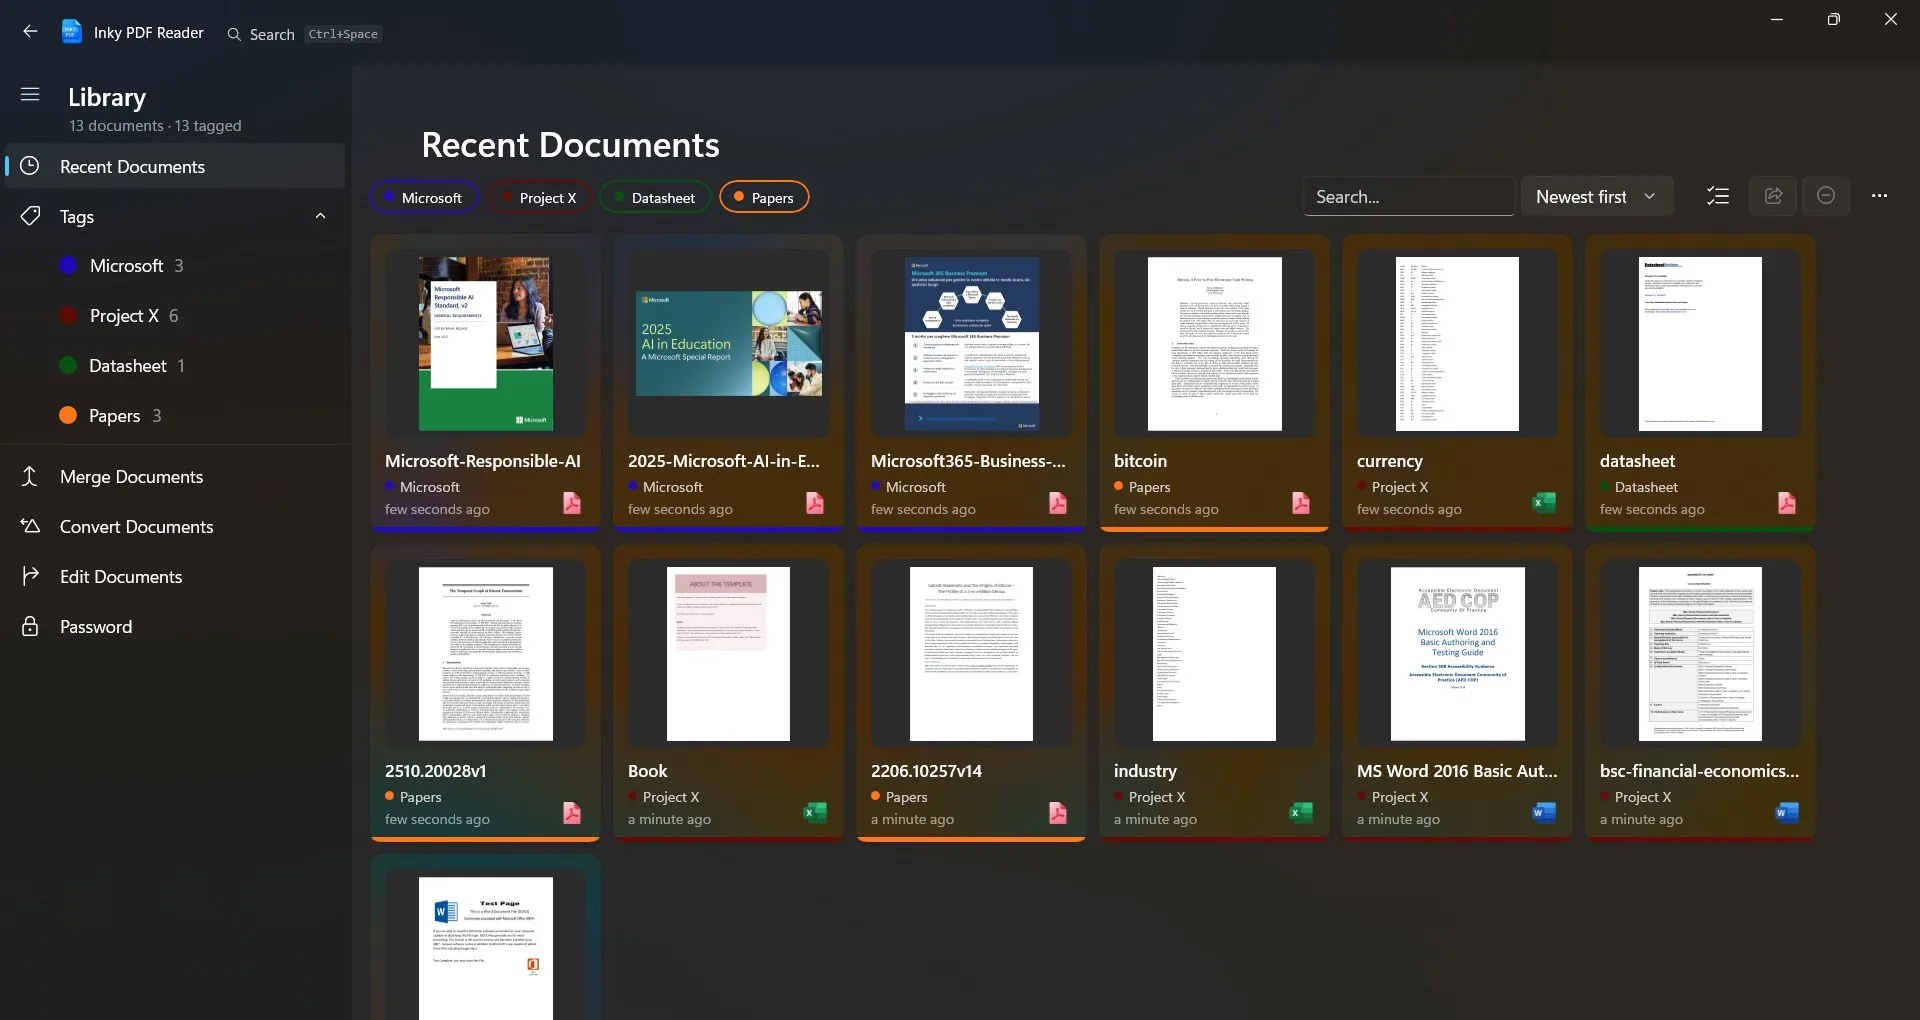The image size is (1920, 1020).
Task: Open the Password page
Action: tap(175, 626)
